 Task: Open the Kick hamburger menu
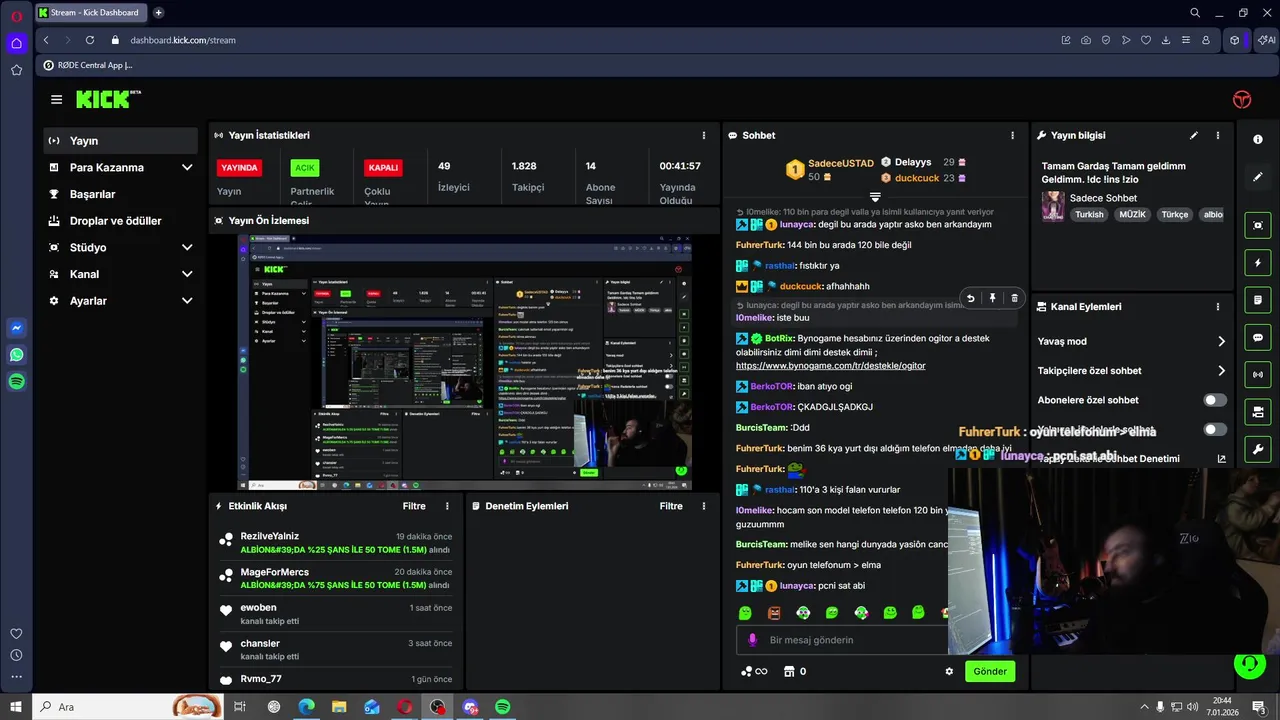point(56,99)
